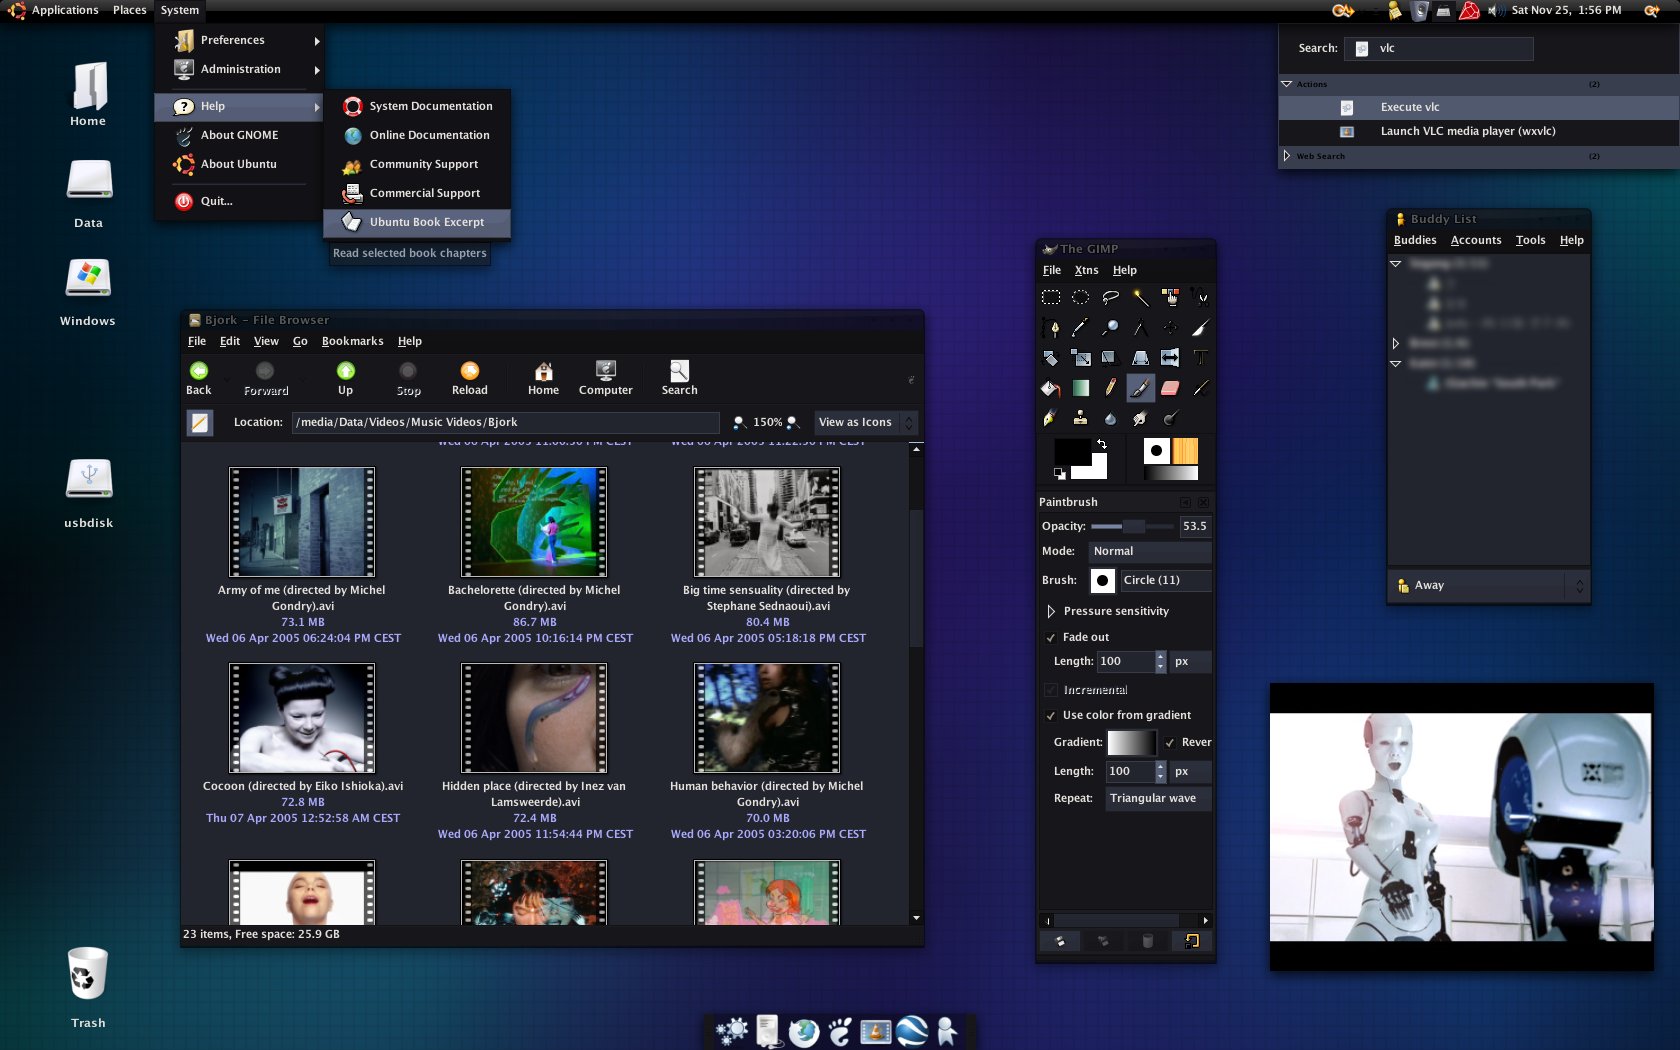Select About GNOME in System menu
Image resolution: width=1680 pixels, height=1050 pixels.
coord(240,135)
